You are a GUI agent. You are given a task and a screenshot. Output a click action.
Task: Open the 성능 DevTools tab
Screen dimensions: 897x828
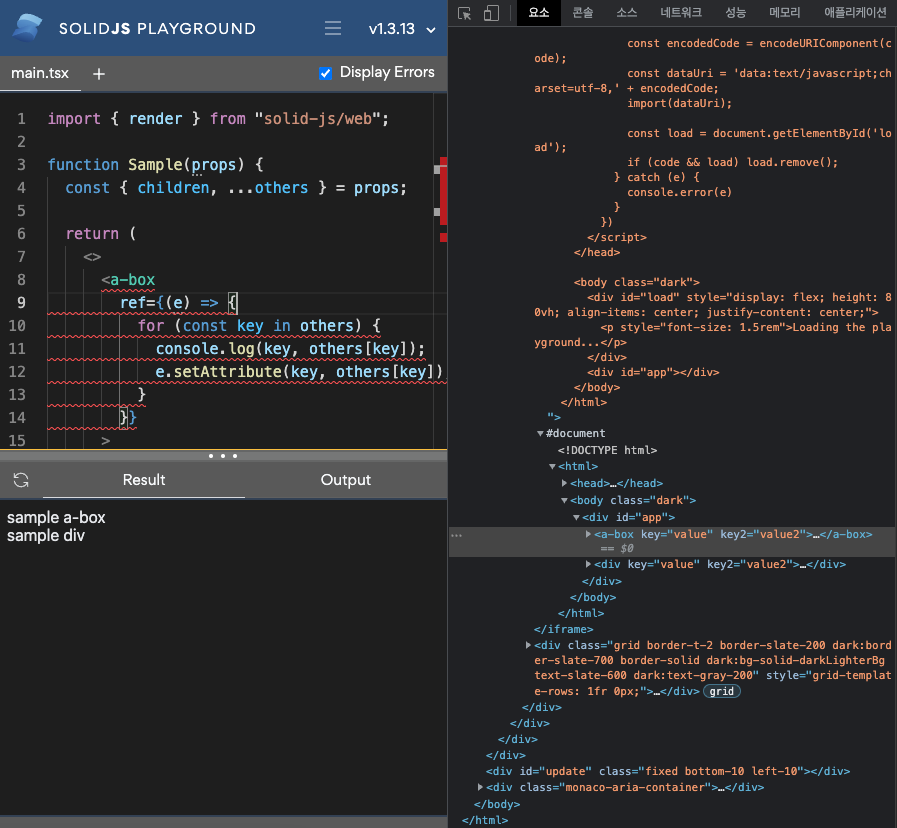click(735, 13)
